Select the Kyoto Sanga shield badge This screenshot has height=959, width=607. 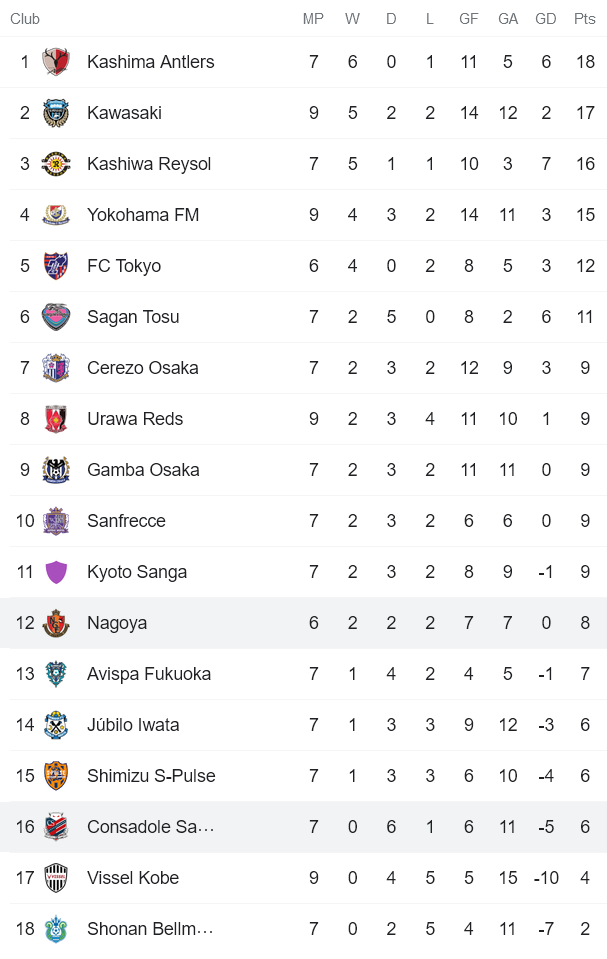[57, 571]
